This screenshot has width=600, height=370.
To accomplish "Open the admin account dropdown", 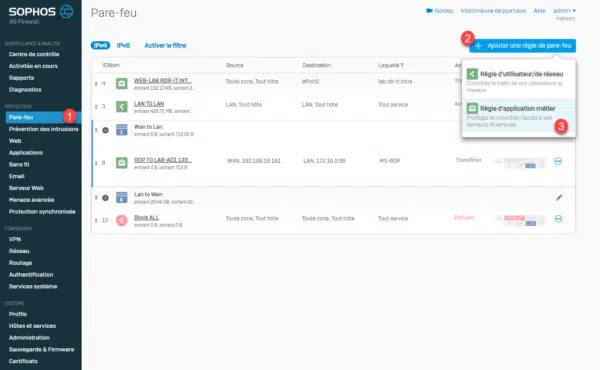I will pyautogui.click(x=564, y=11).
